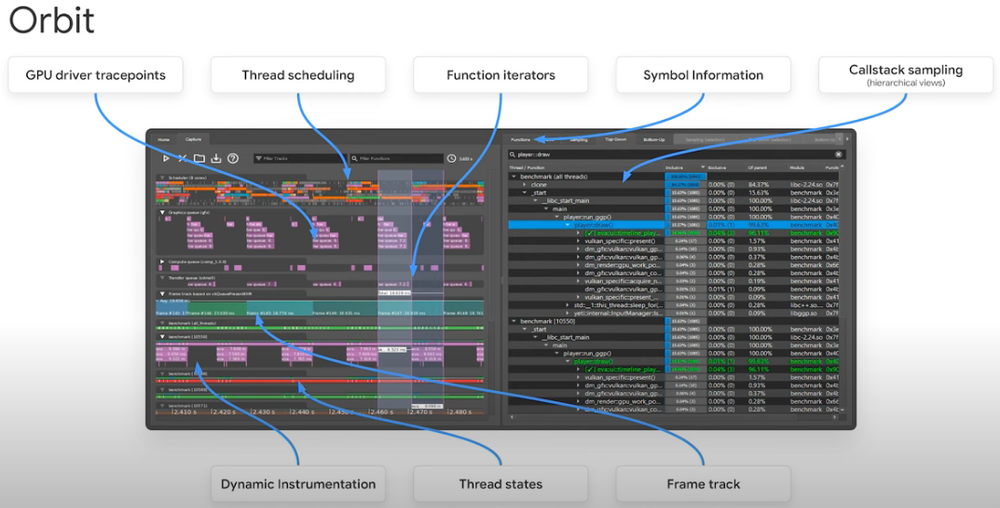Sort by the Module column header
The width and height of the screenshot is (1000, 508).
(x=797, y=168)
